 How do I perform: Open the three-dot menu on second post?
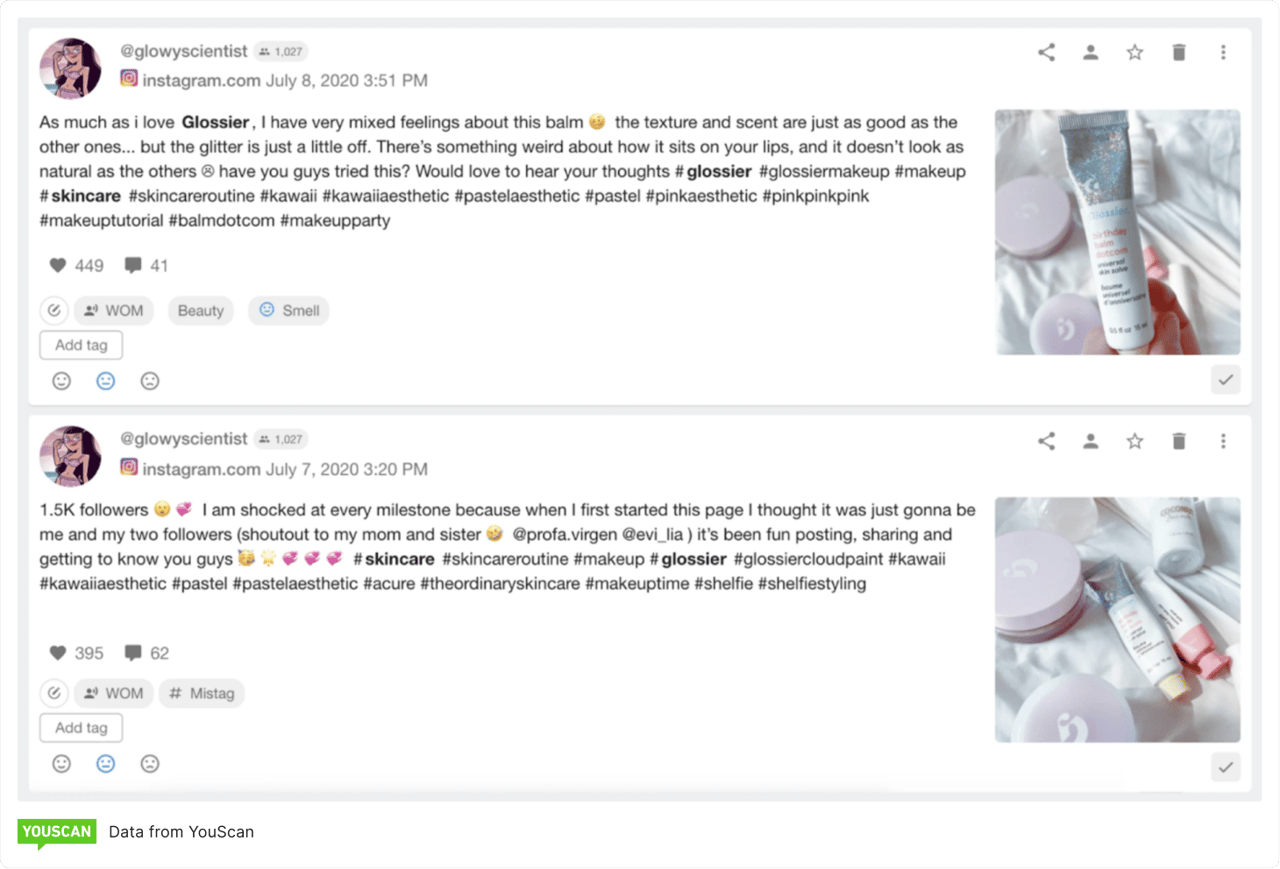pos(1223,441)
